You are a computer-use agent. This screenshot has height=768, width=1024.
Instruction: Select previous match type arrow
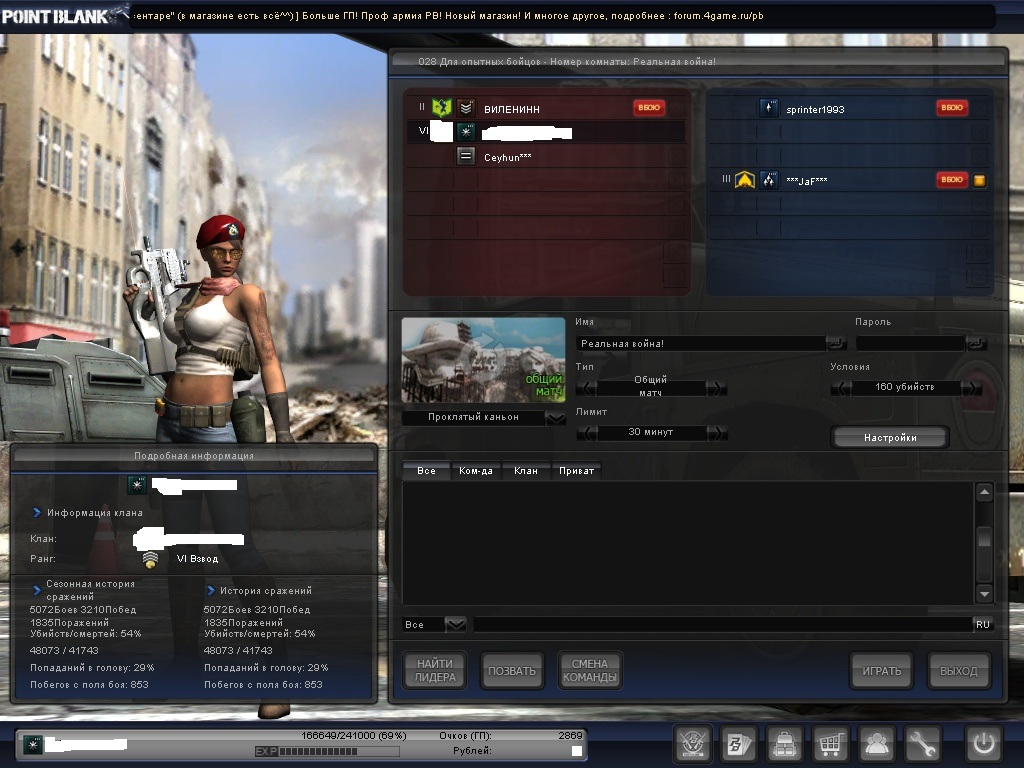click(586, 388)
